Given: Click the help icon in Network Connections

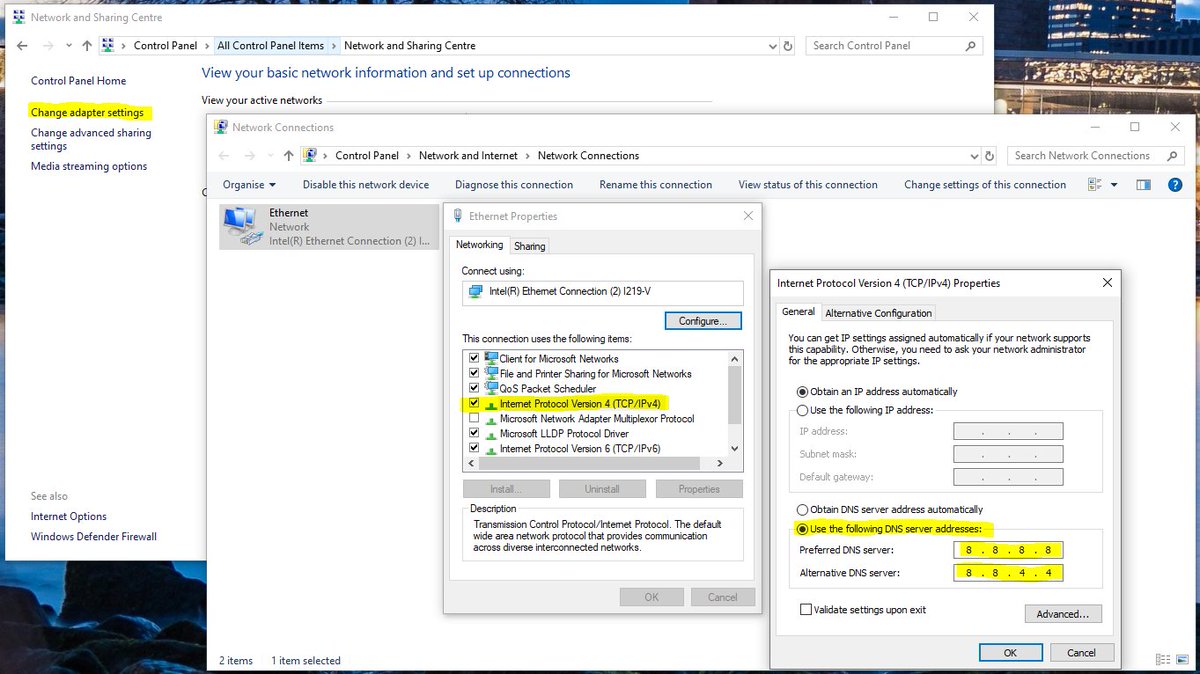Looking at the screenshot, I should [x=1176, y=185].
